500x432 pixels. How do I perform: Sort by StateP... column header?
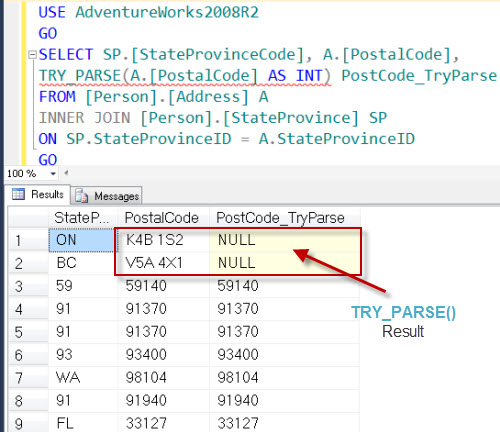coord(83,218)
